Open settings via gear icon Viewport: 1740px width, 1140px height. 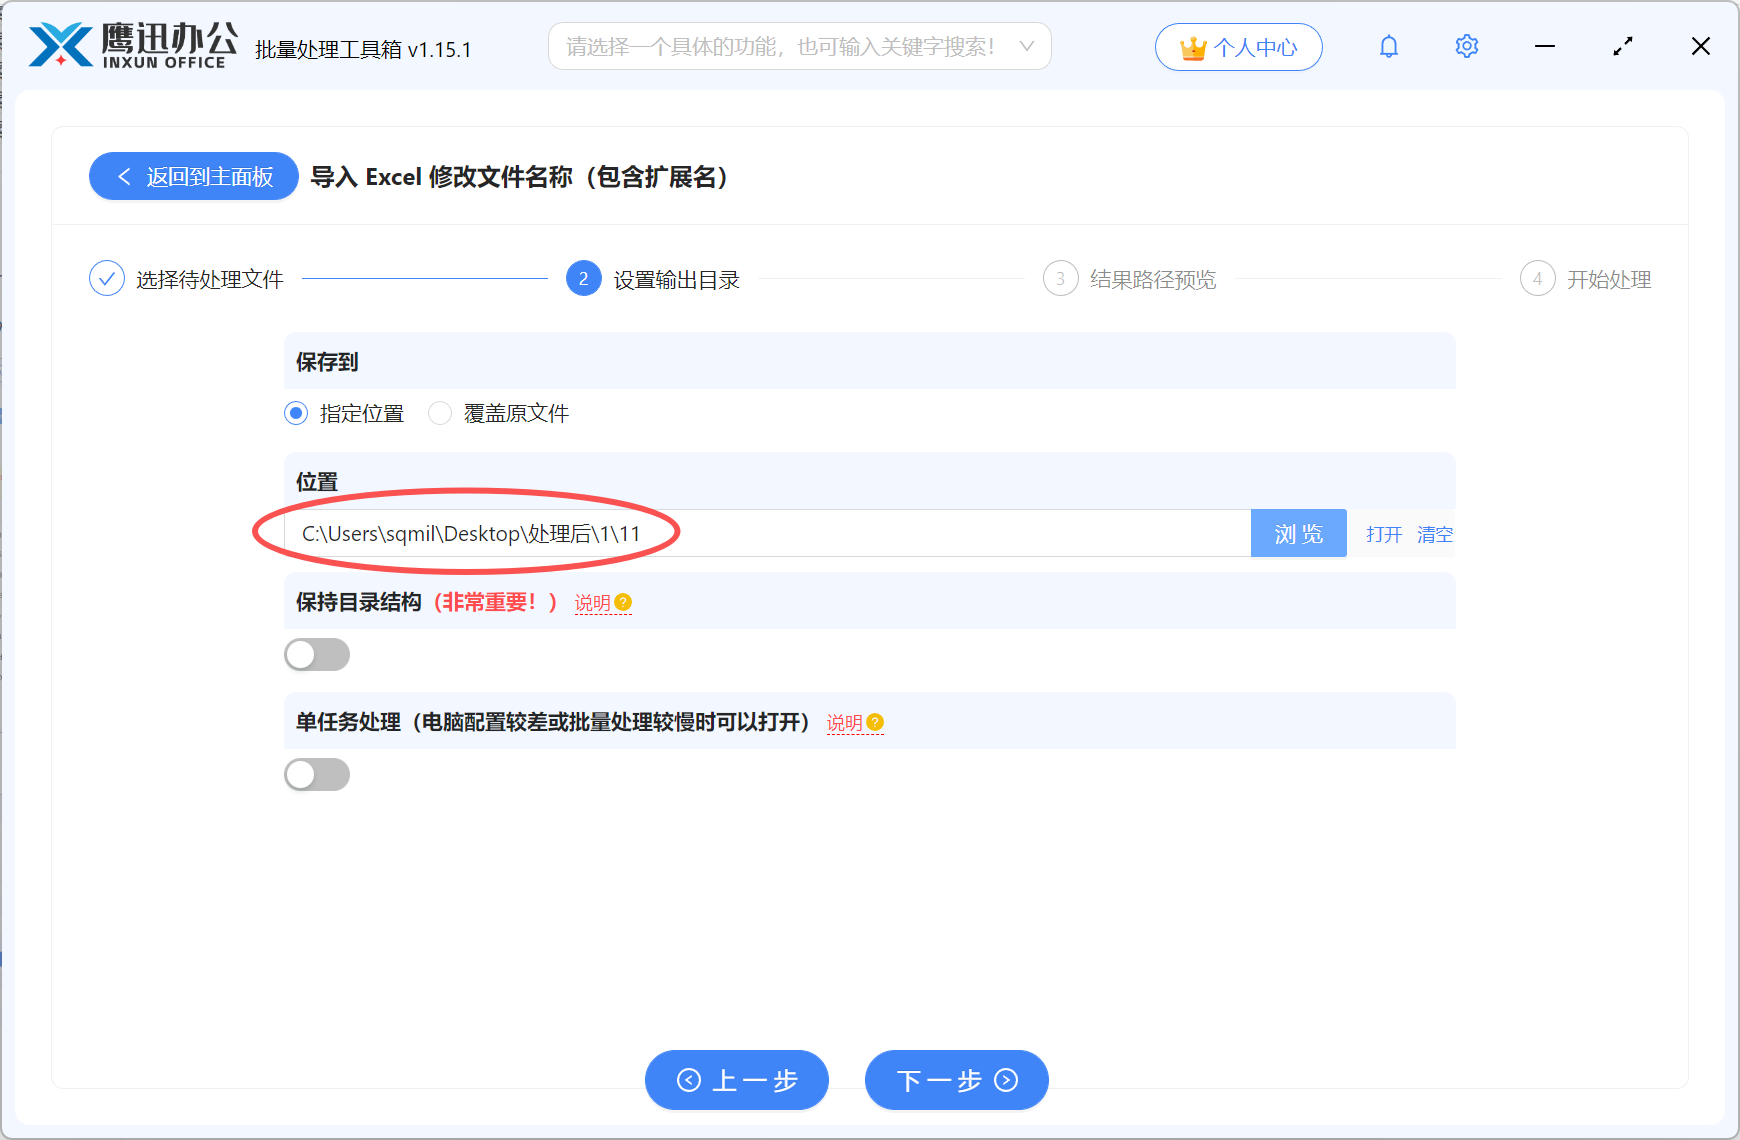pyautogui.click(x=1467, y=46)
